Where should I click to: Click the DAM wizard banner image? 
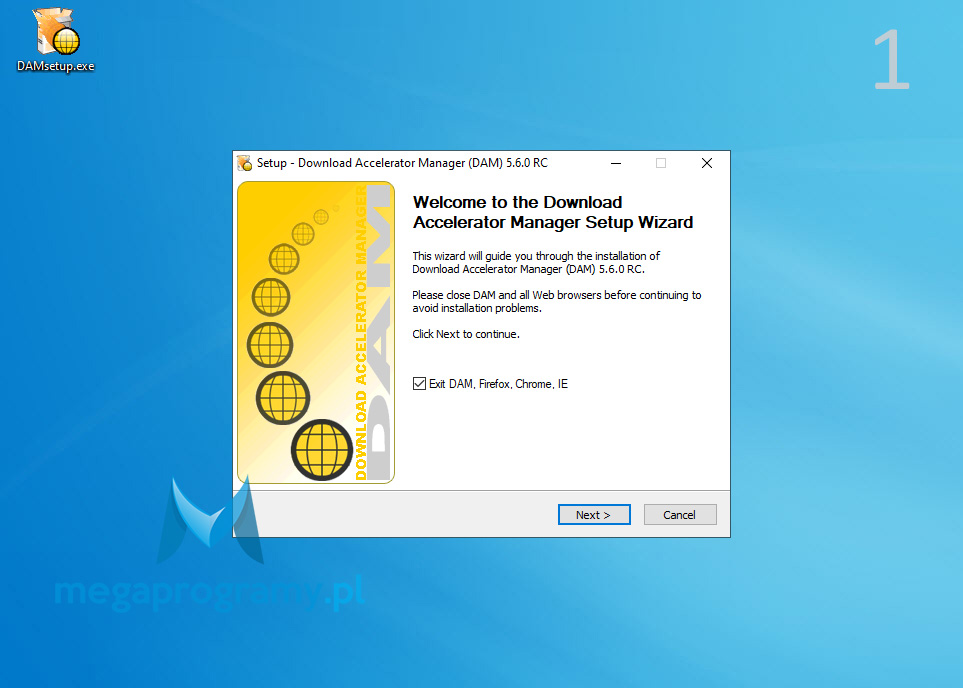tap(316, 332)
